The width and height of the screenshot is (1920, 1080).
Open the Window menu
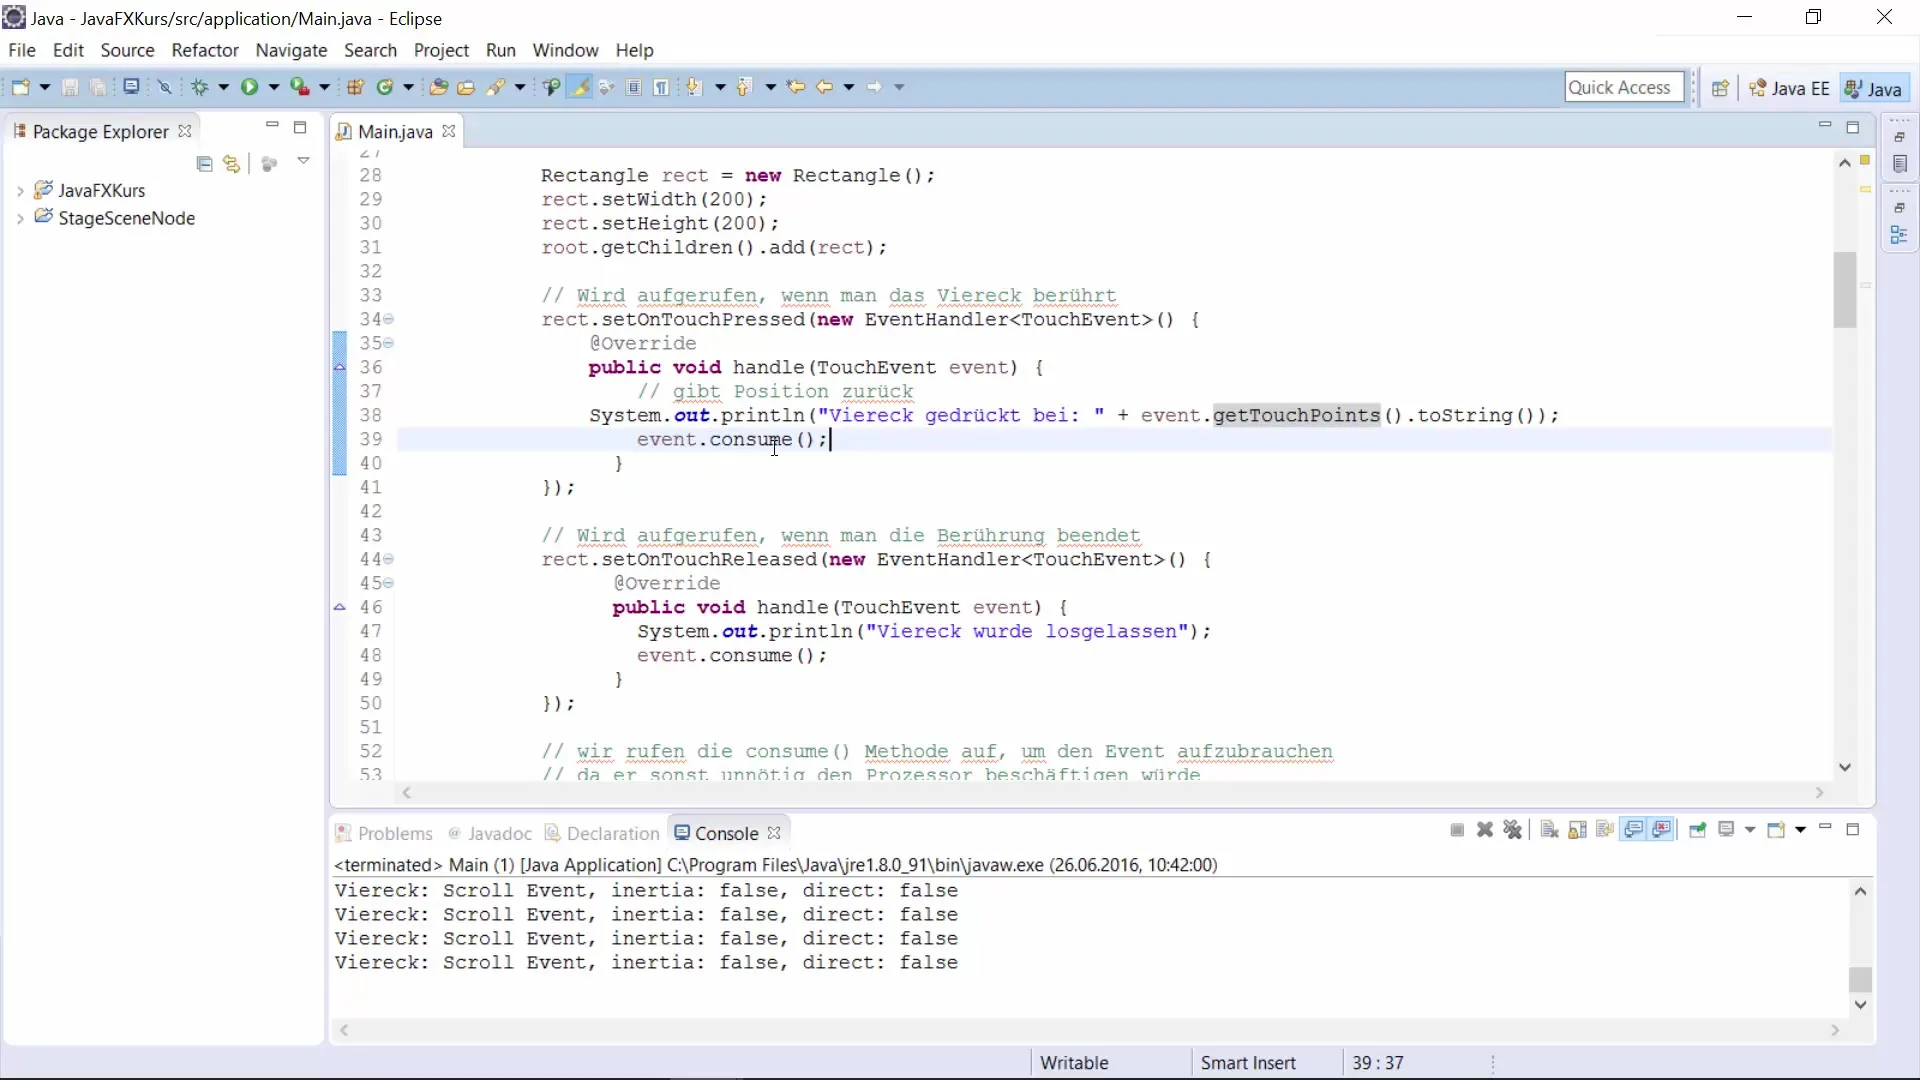click(565, 50)
